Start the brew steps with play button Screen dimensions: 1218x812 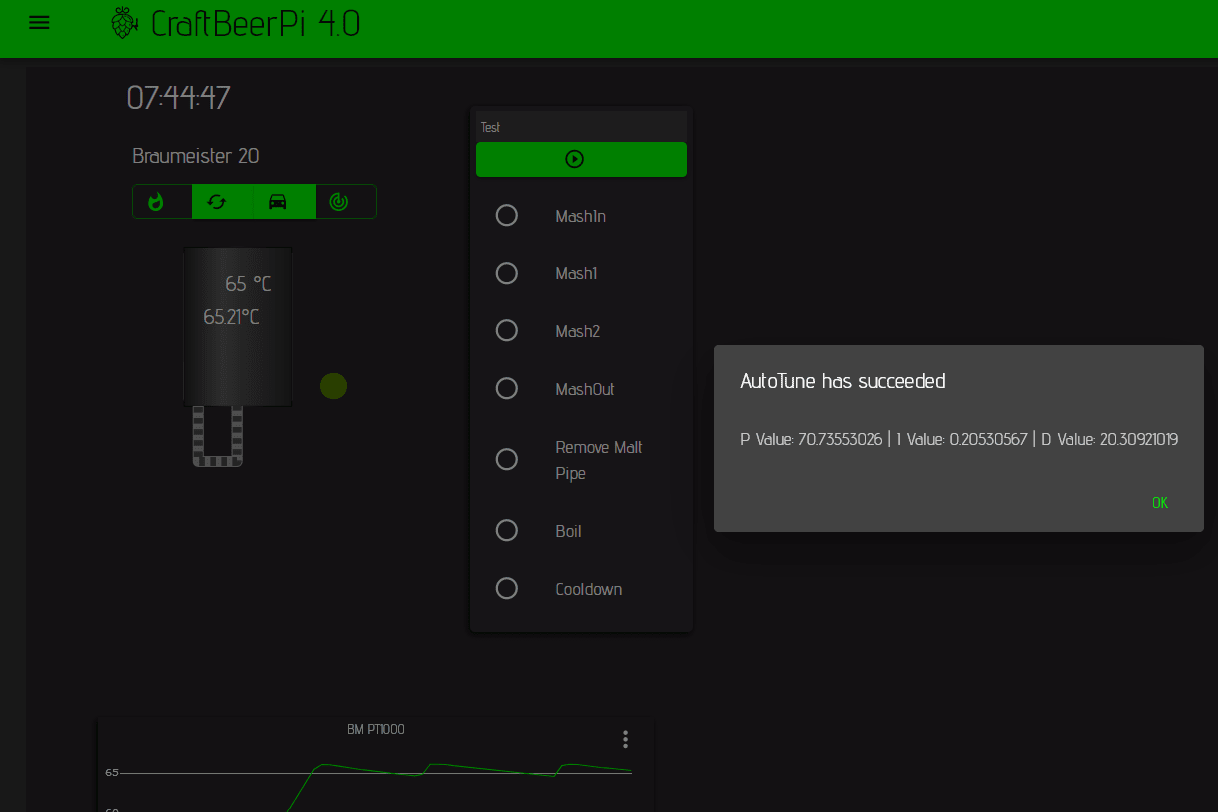click(x=581, y=159)
